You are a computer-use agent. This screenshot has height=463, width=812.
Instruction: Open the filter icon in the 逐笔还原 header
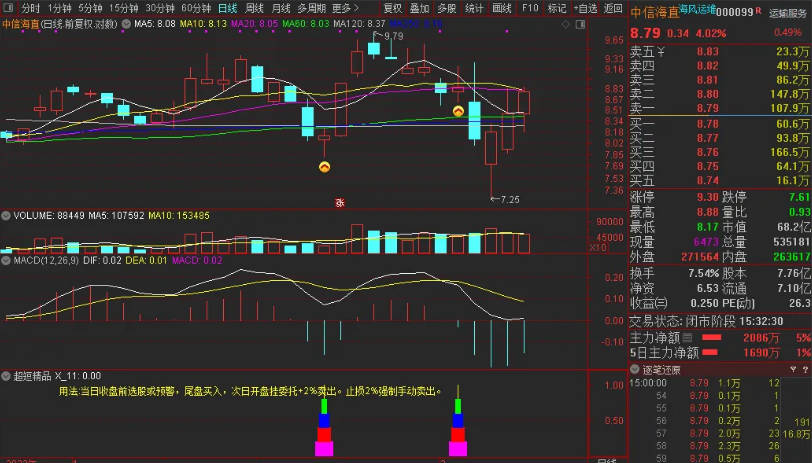pos(793,369)
